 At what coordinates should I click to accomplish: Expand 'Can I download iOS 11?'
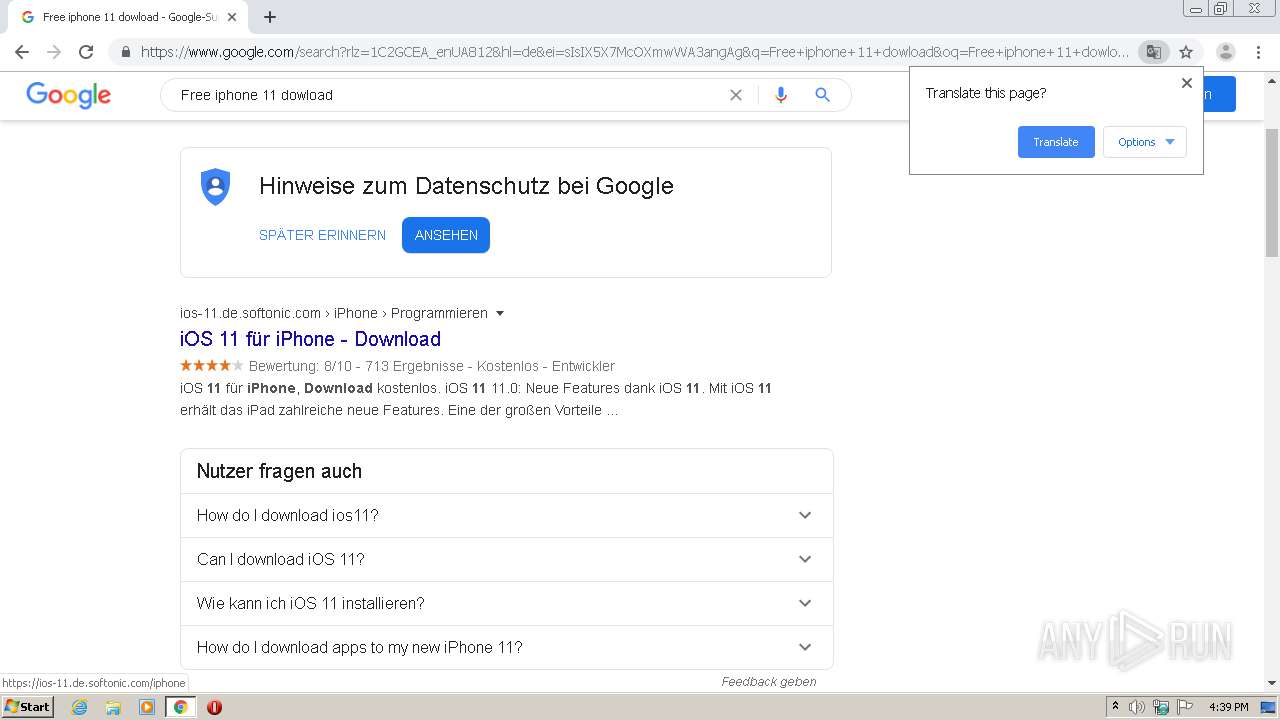[x=506, y=559]
